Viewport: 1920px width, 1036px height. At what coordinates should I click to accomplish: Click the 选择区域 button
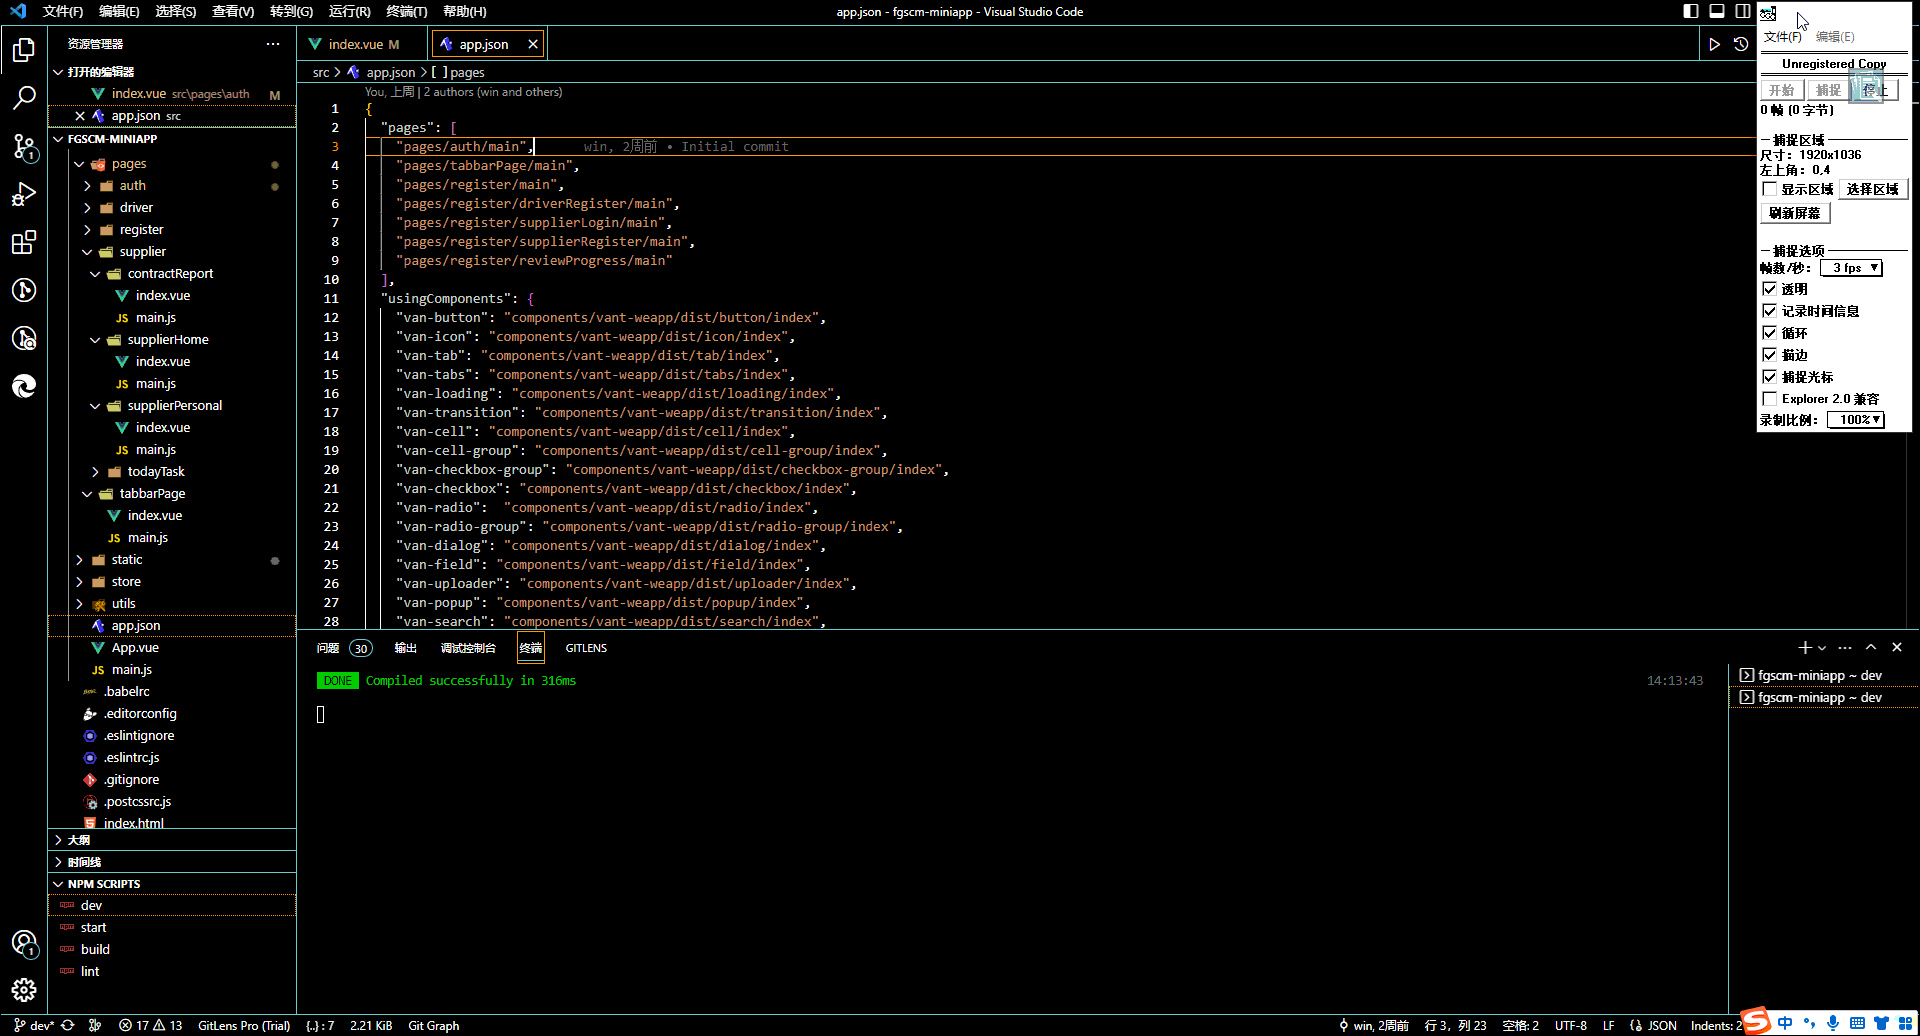tap(1872, 189)
